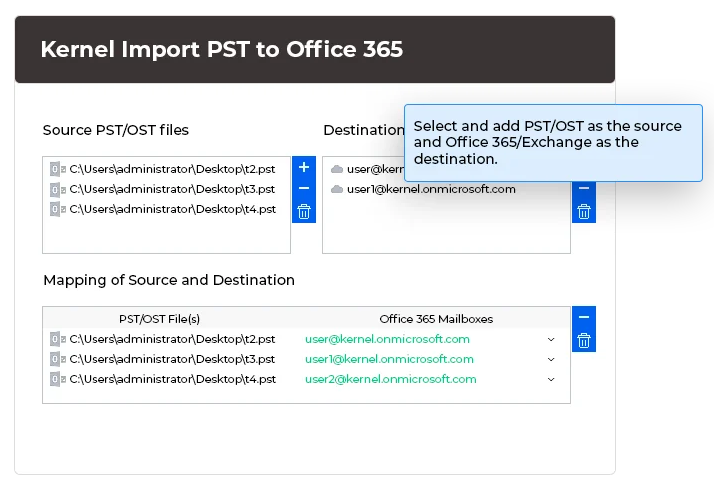Click the Outlook file icon beside source t2.pst
The image size is (715, 490).
[58, 169]
